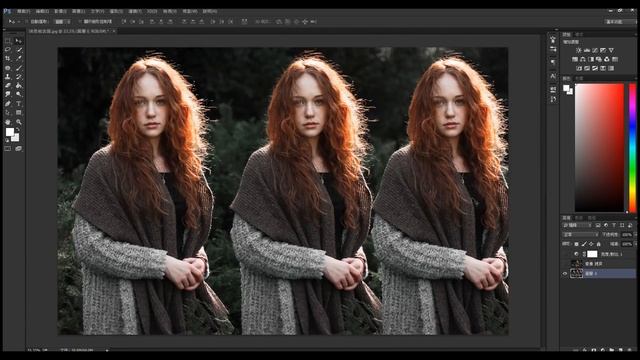Select the Clone Stamp tool
This screenshot has height=360, width=640.
pos(8,77)
